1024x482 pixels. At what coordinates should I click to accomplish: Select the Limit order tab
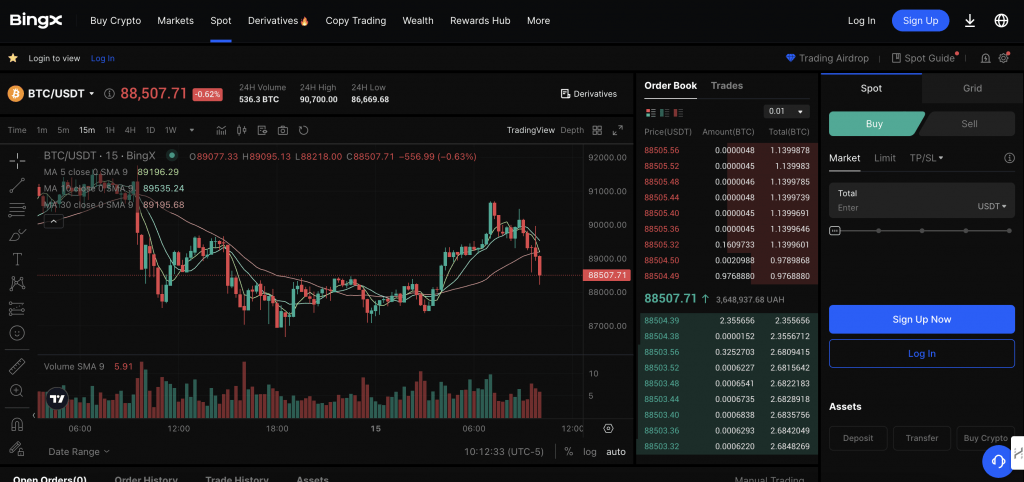[884, 157]
